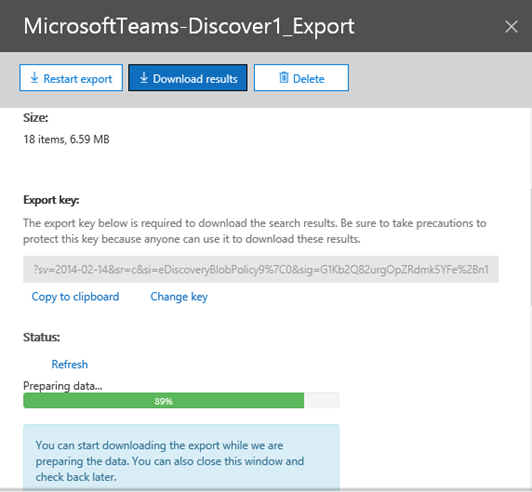The height and width of the screenshot is (492, 532).
Task: Click the export key warning description paragraph
Action: point(254,231)
